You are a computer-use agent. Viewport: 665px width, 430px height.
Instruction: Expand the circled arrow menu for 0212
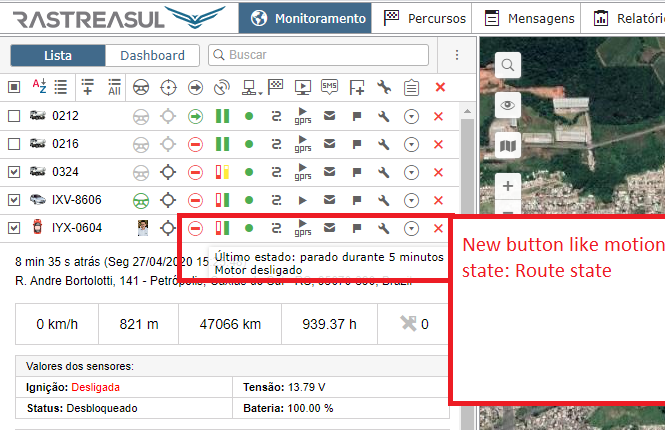point(411,116)
